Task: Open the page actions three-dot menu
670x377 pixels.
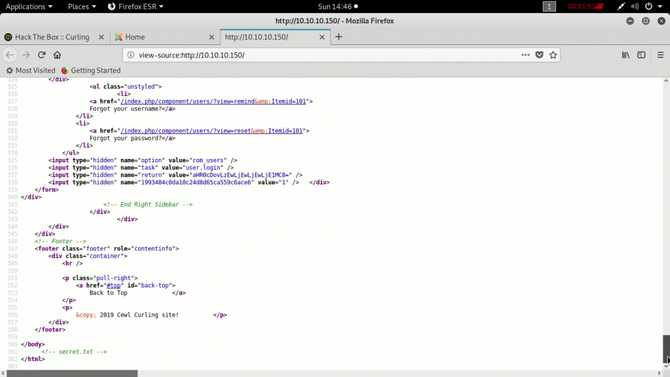Action: pos(526,55)
